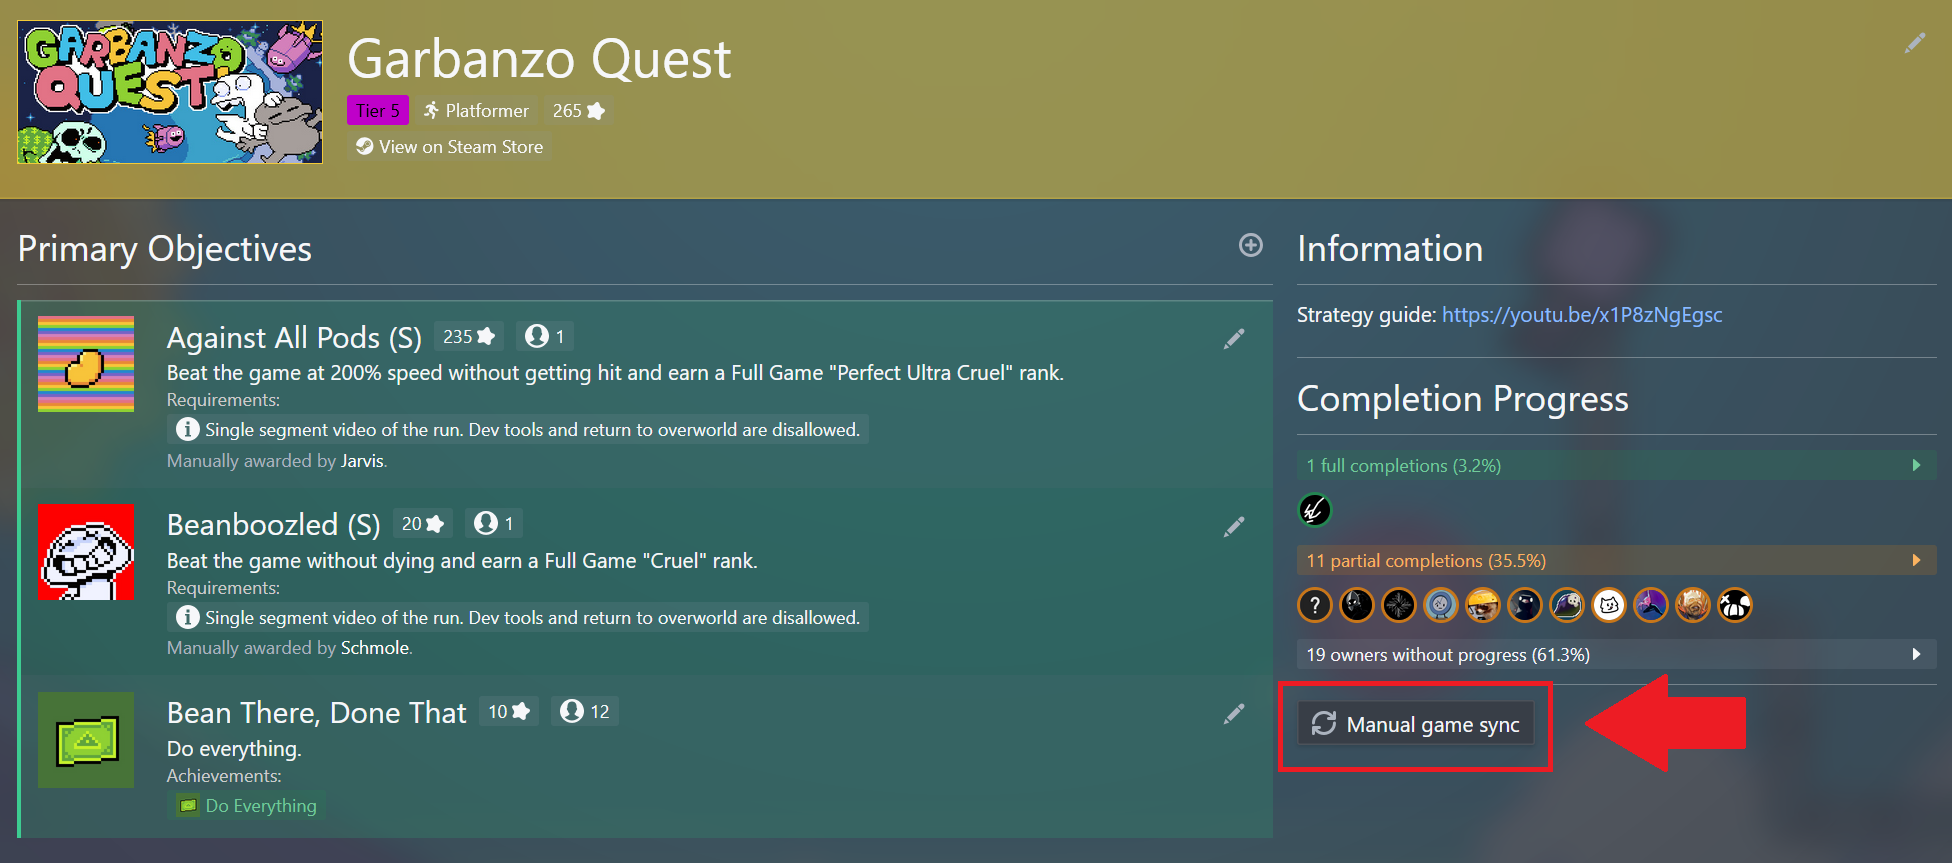1952x863 pixels.
Task: Click the Platformer genre tag
Action: coord(476,111)
